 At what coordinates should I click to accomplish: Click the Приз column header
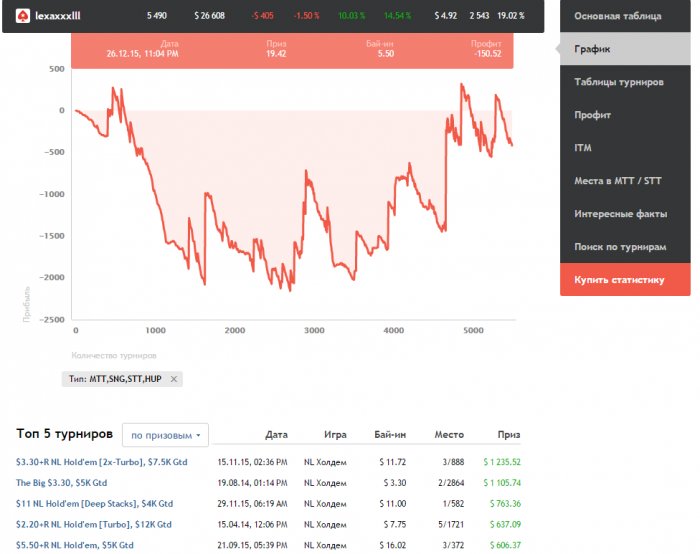509,435
